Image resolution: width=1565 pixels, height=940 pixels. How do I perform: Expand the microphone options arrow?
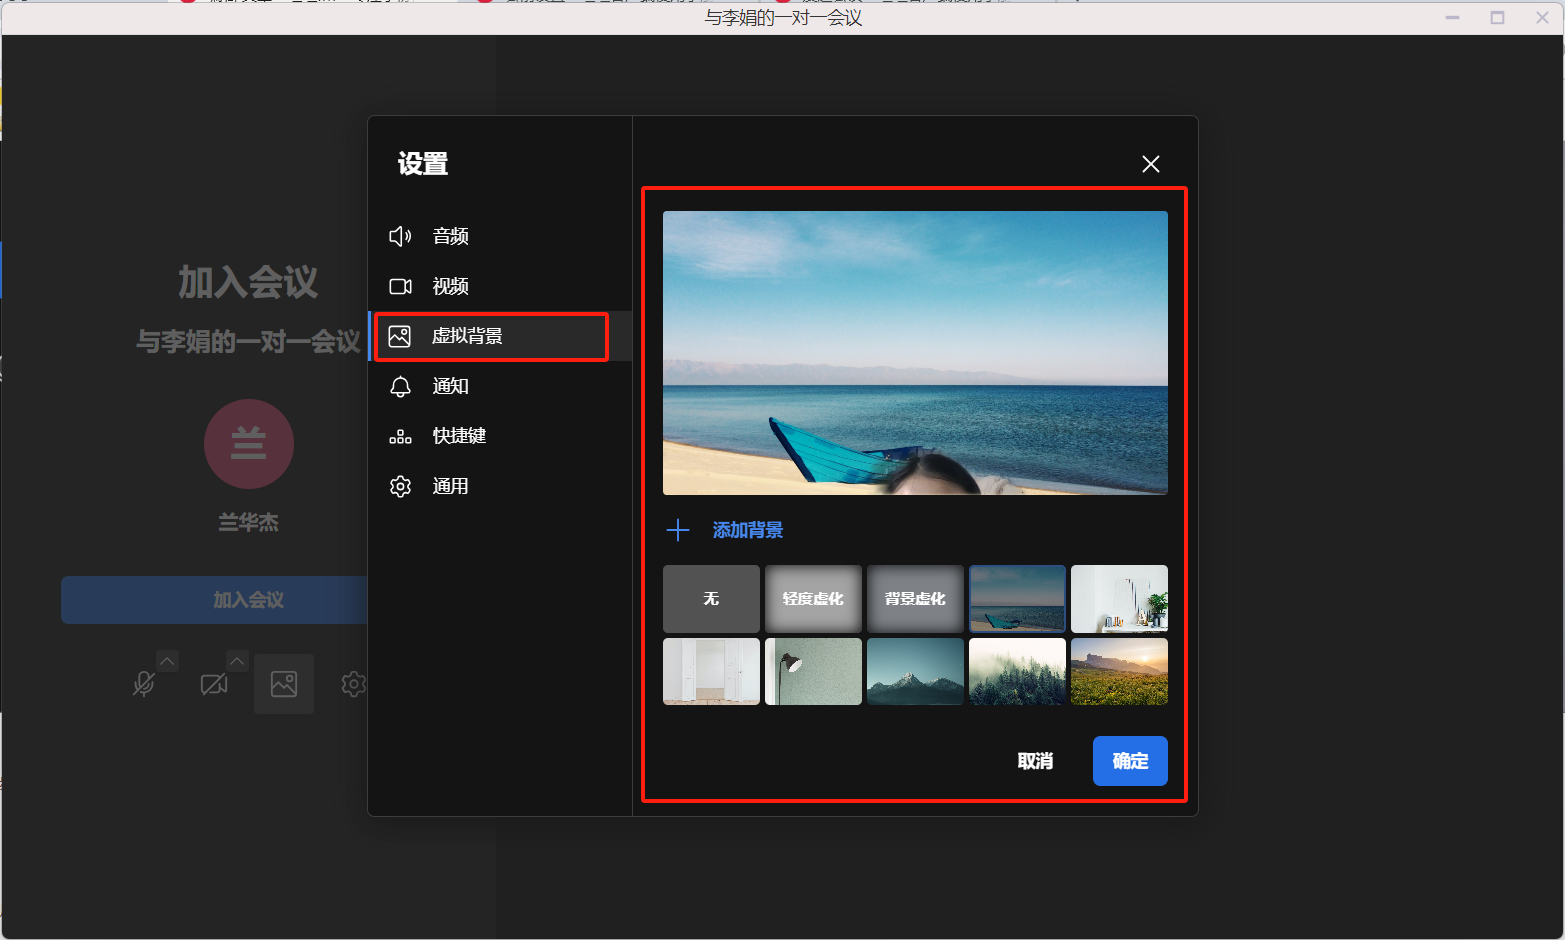point(168,661)
